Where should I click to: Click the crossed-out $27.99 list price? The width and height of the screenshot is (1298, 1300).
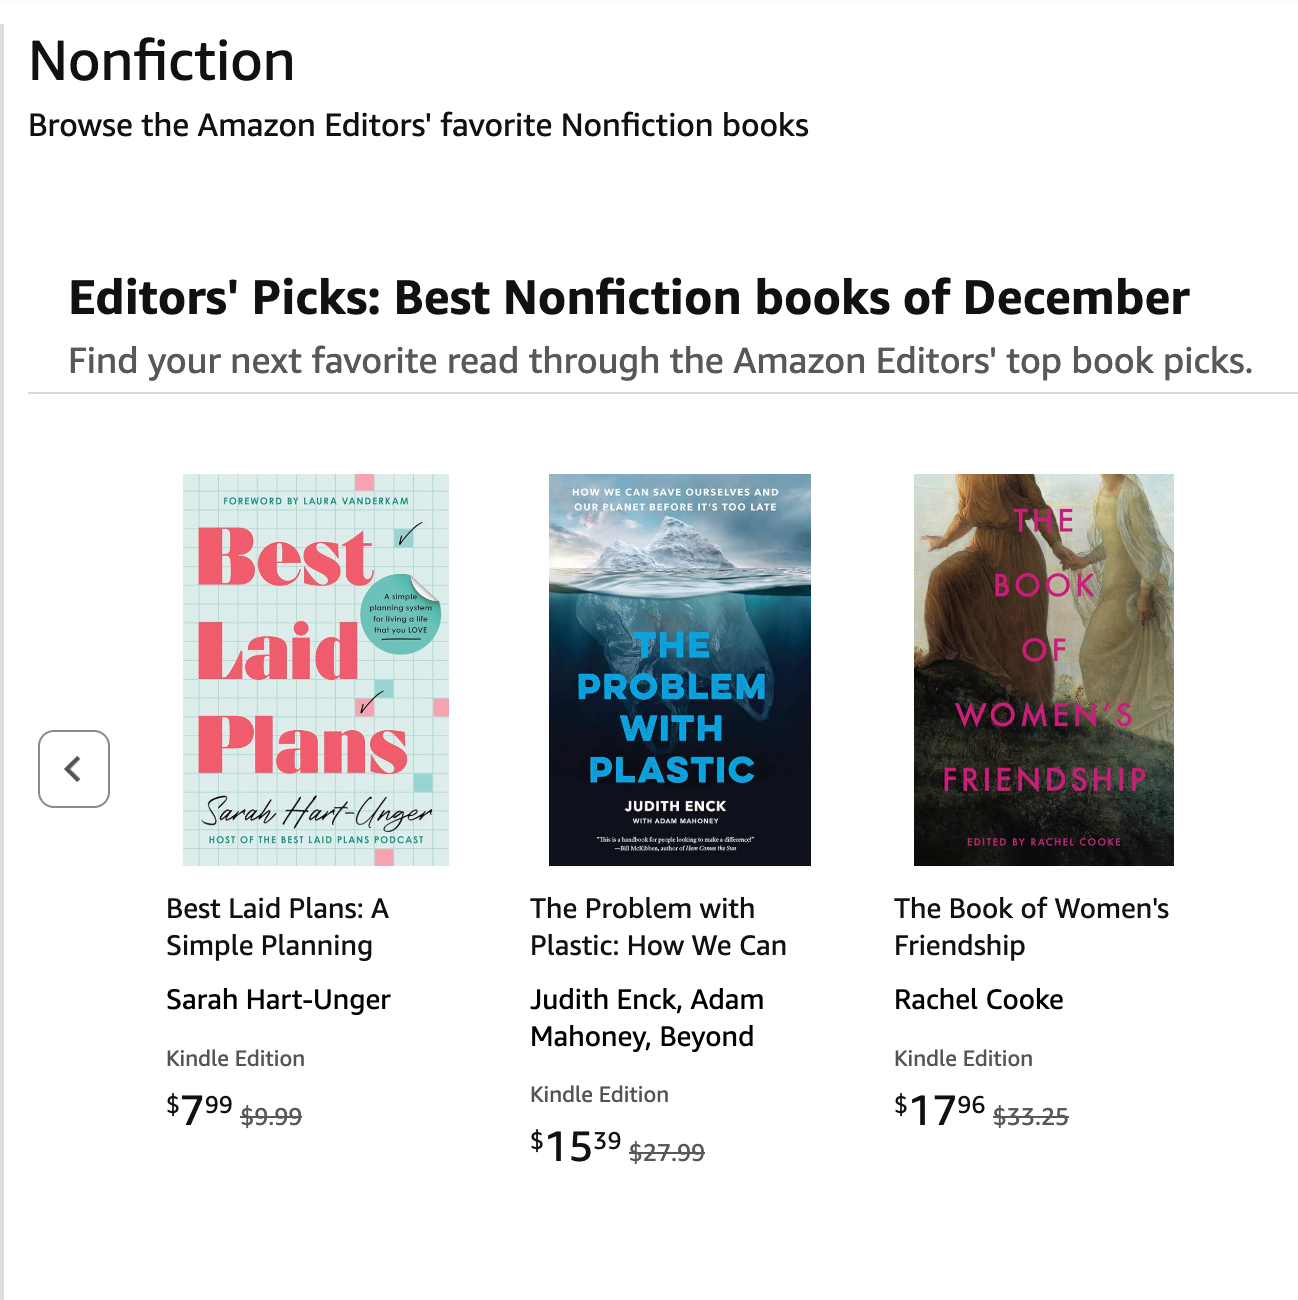[667, 1152]
